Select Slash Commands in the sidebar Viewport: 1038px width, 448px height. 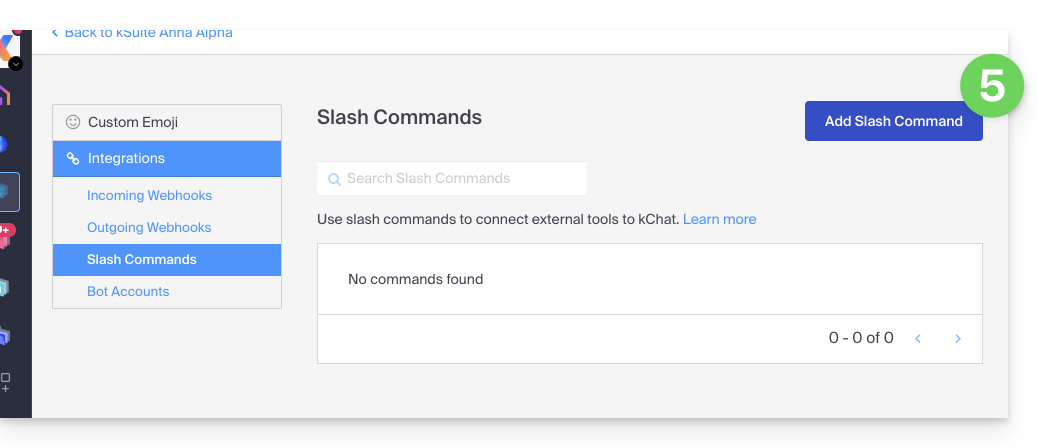pos(142,259)
